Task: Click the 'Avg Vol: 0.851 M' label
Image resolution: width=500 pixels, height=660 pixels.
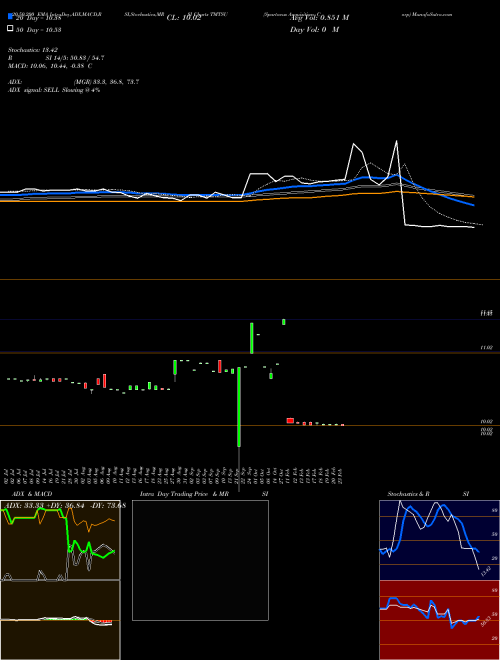Action: tap(319, 18)
